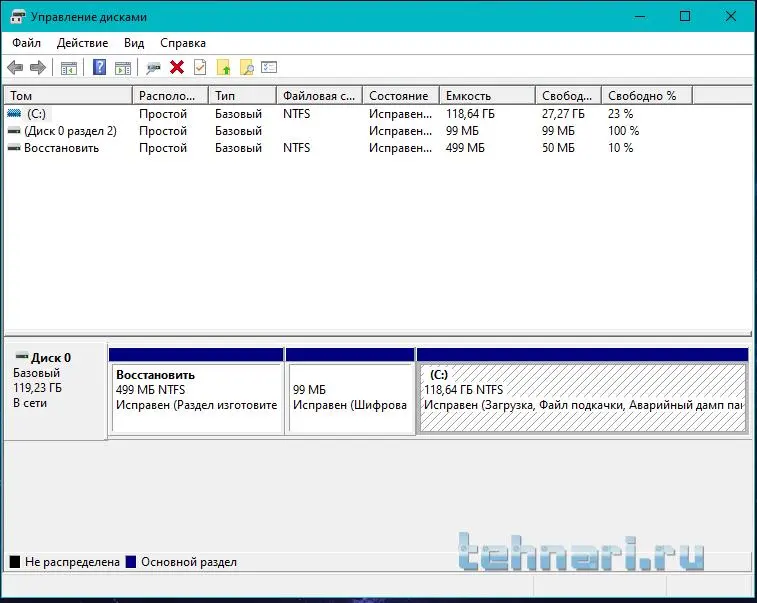This screenshot has width=757, height=603.
Task: Click the show/hide console tree icon
Action: (69, 68)
